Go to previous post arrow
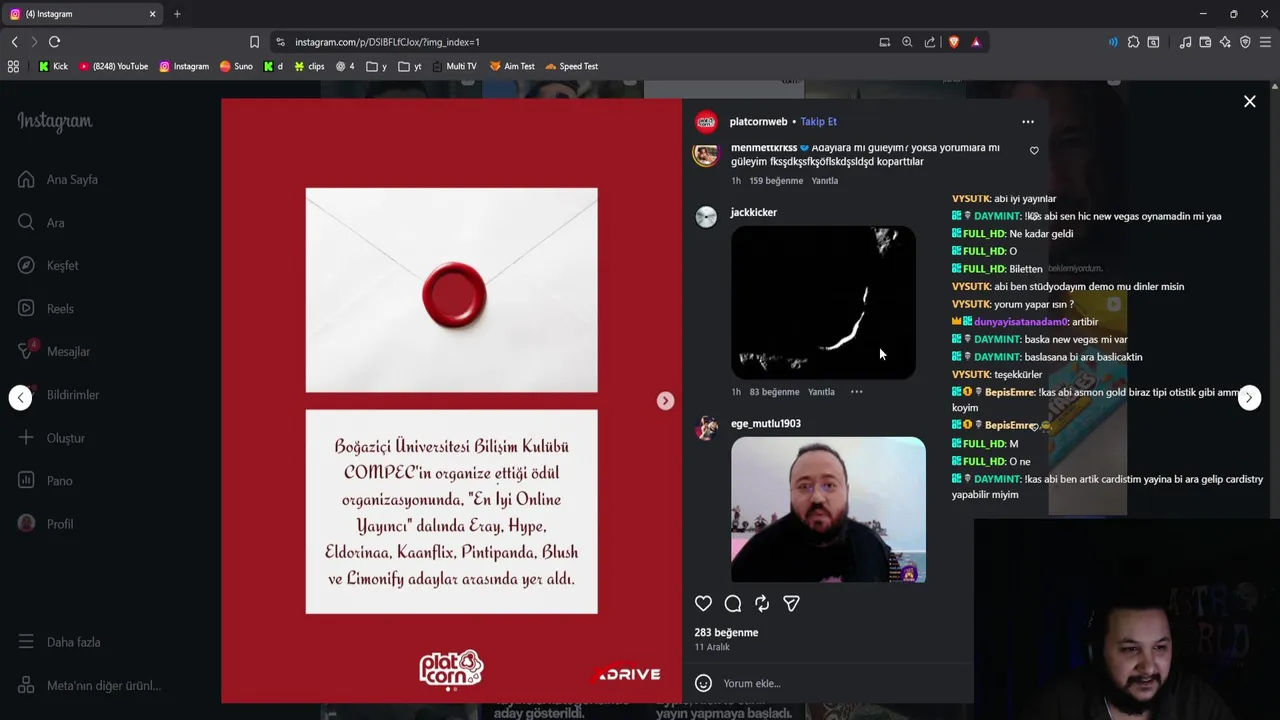 point(20,398)
